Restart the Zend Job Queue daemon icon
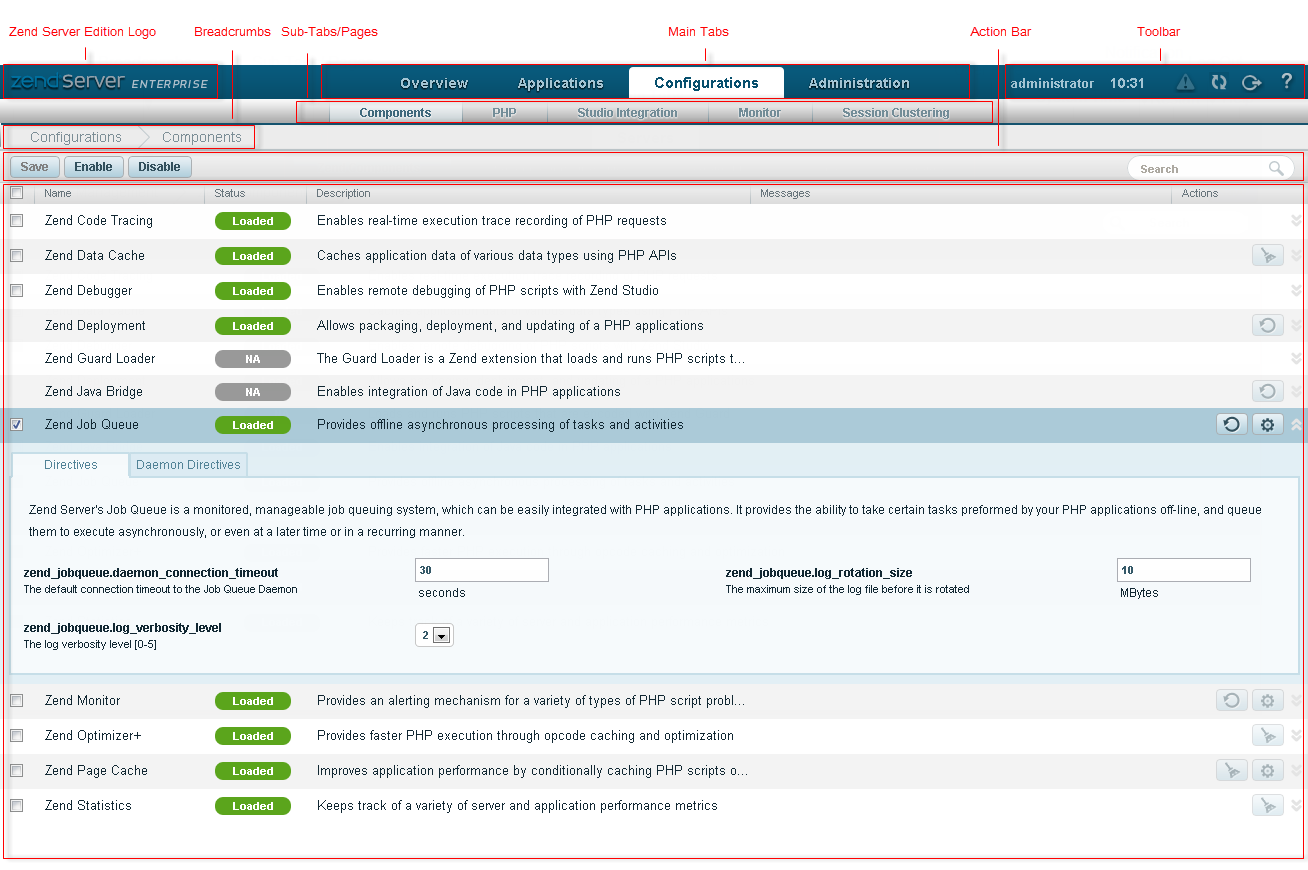Screen dimensions: 1308x870 [x=1232, y=425]
